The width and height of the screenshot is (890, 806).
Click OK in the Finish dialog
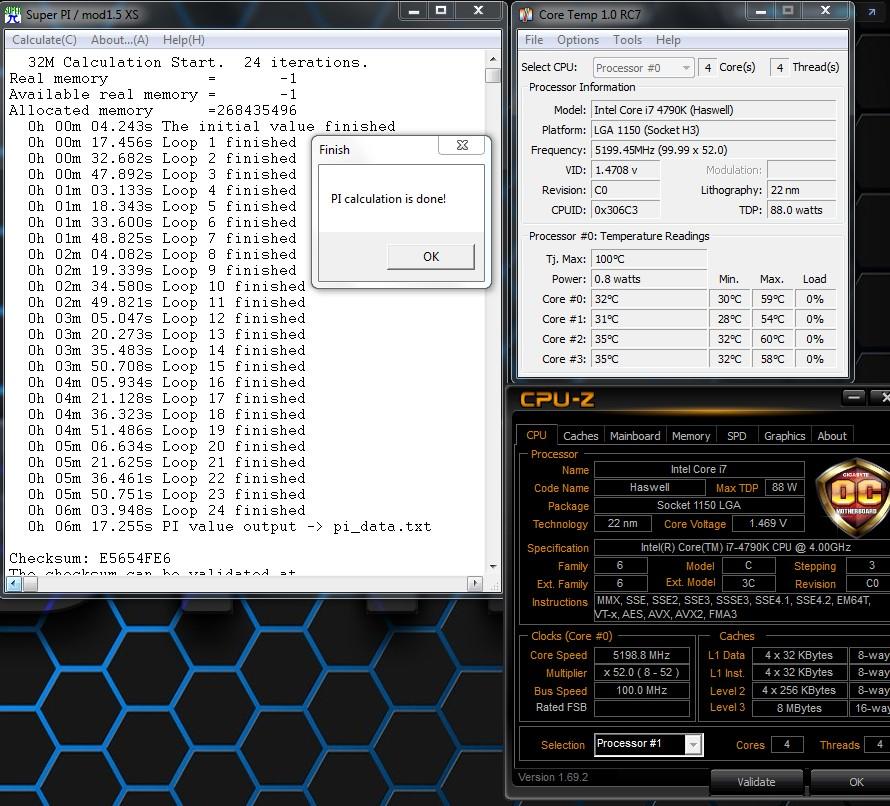pos(431,257)
